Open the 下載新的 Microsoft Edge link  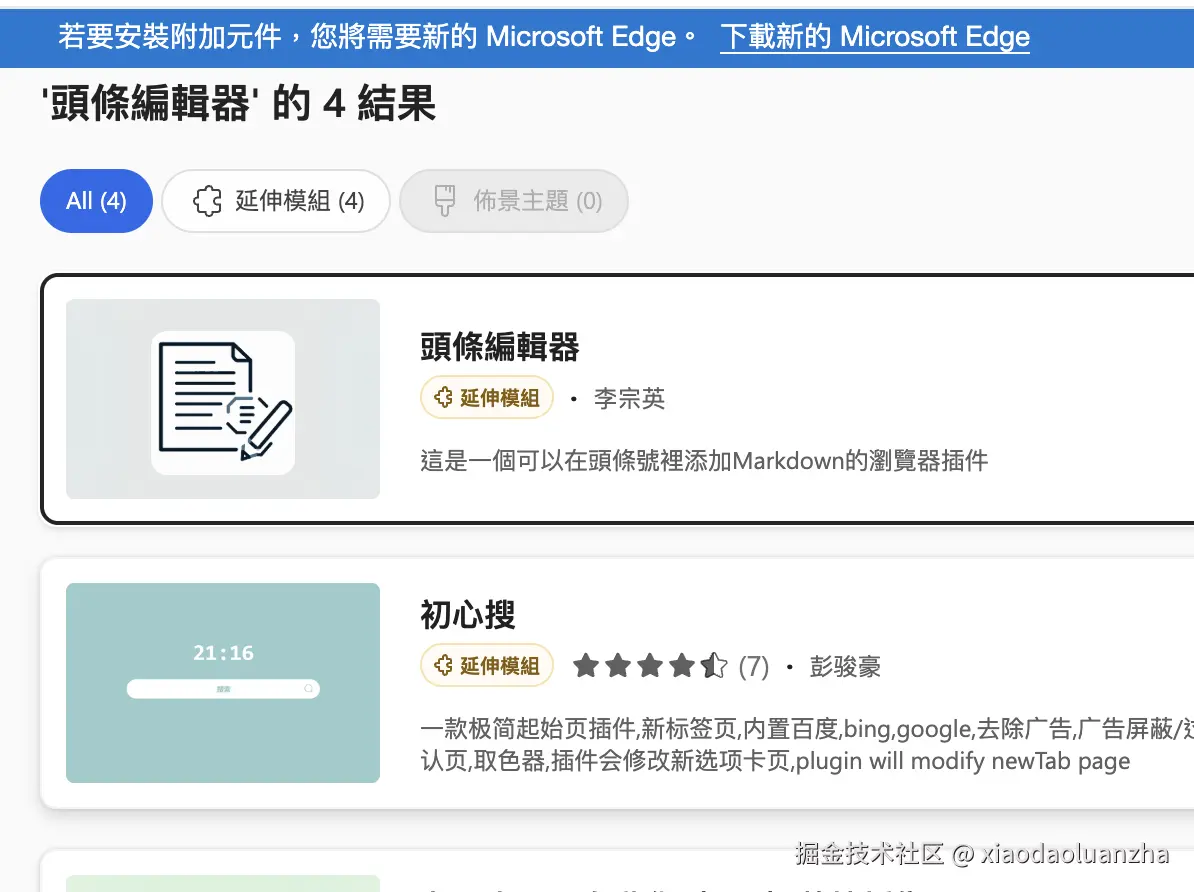(875, 36)
